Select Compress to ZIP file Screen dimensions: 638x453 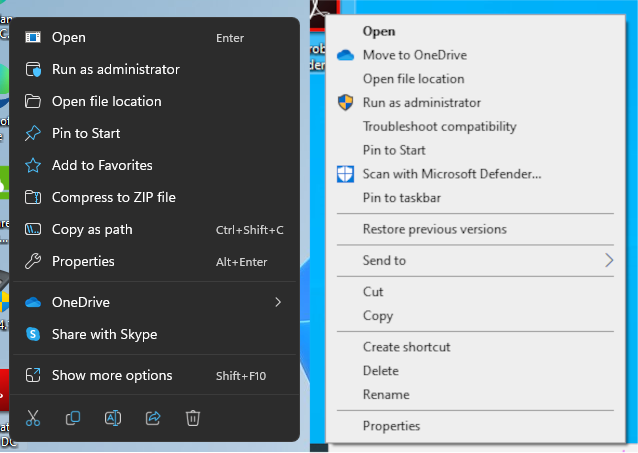pos(113,197)
